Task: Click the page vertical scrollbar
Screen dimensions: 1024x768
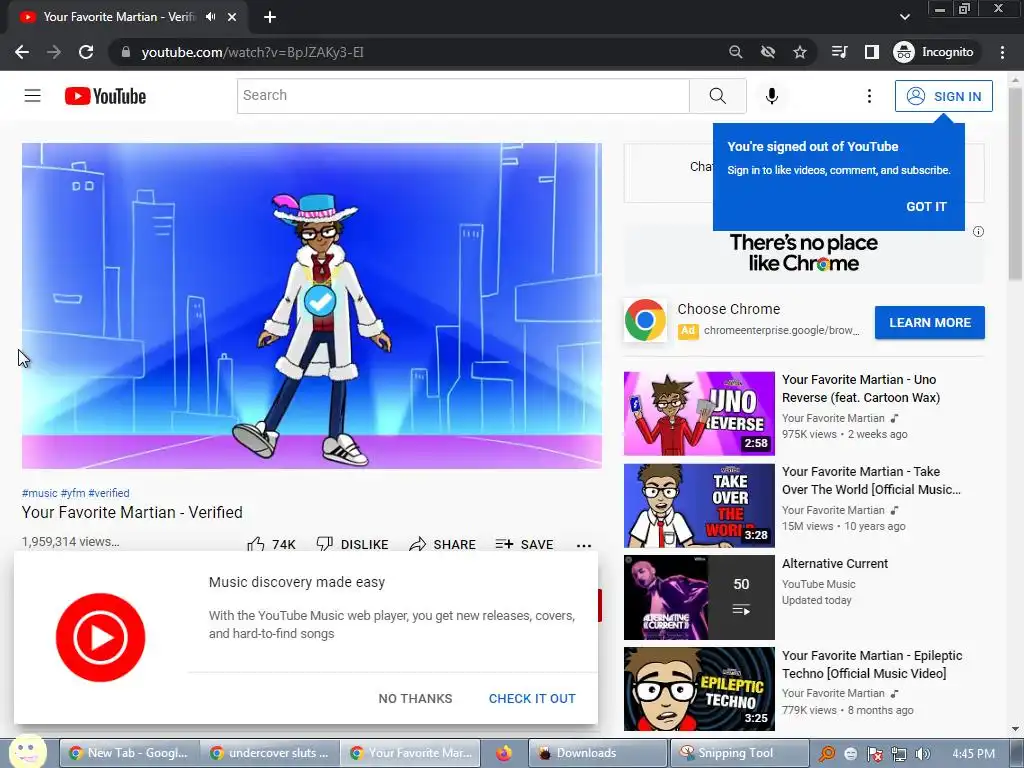Action: 1016,183
